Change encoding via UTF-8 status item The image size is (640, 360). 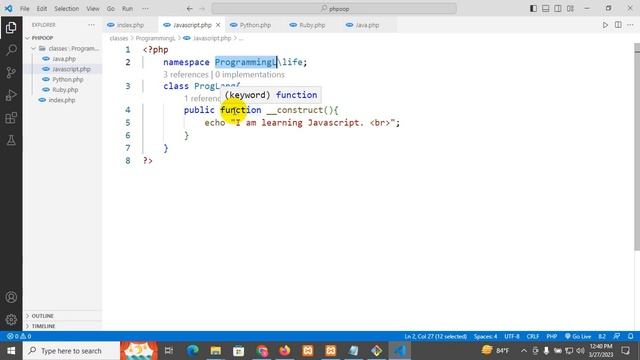coord(512,336)
